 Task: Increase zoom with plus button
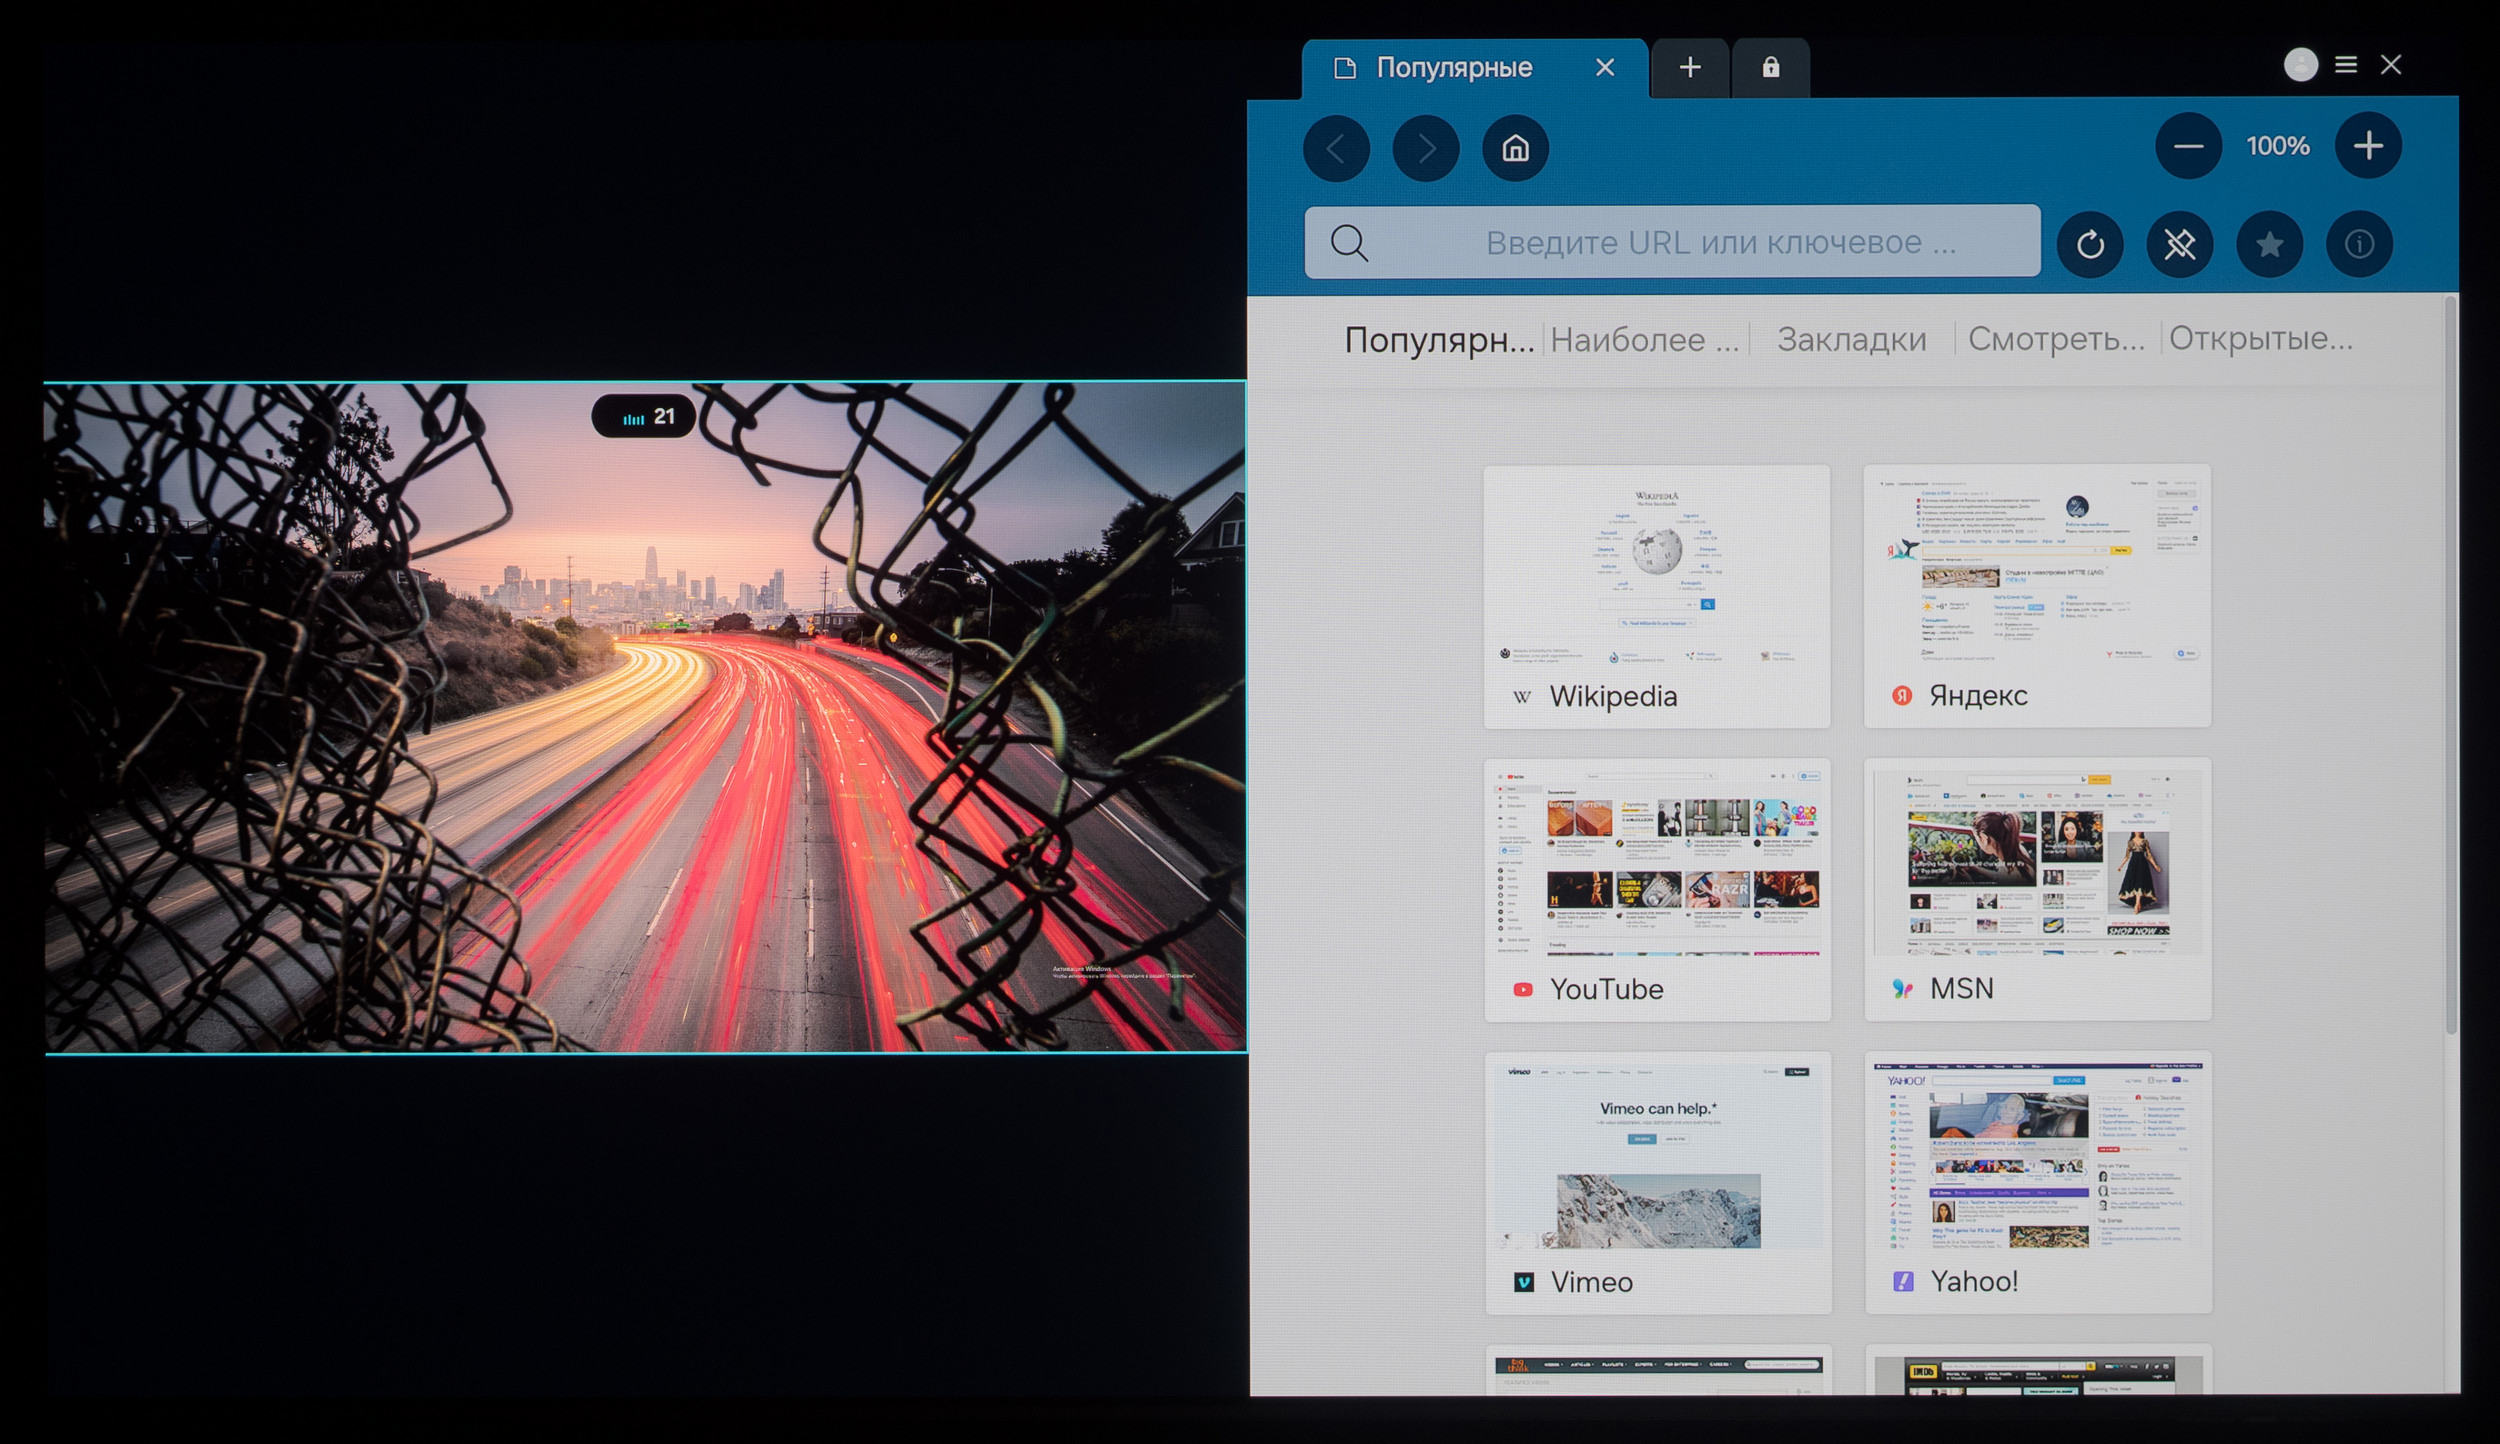pos(2368,146)
